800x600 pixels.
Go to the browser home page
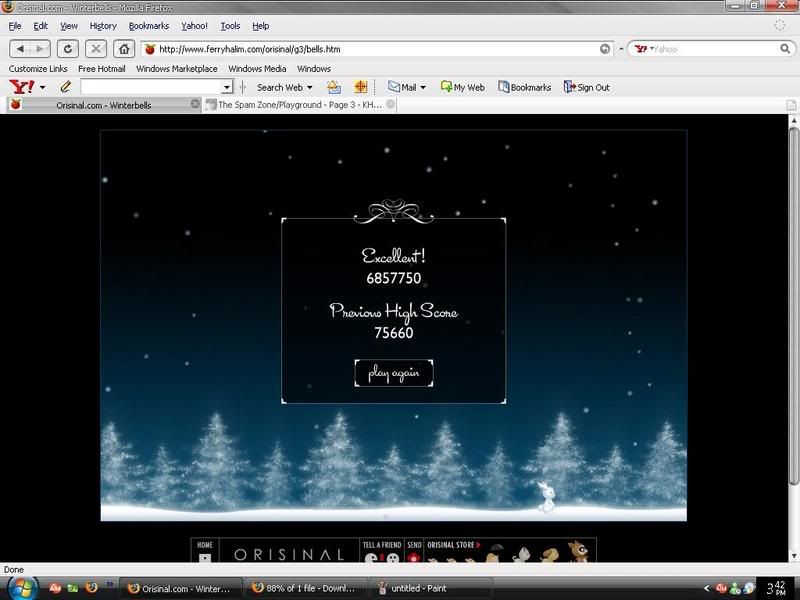click(x=124, y=49)
